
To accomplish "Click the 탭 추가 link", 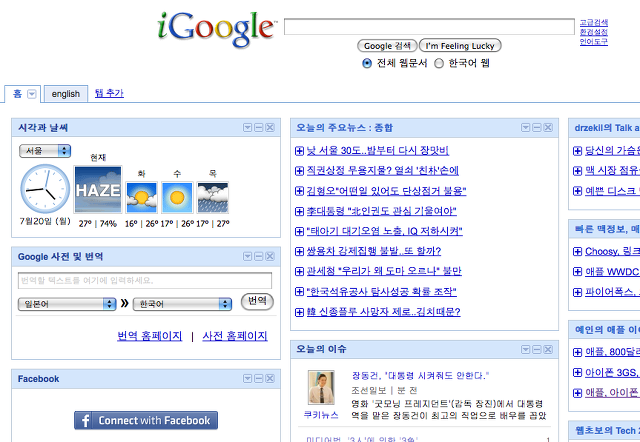I will point(109,93).
